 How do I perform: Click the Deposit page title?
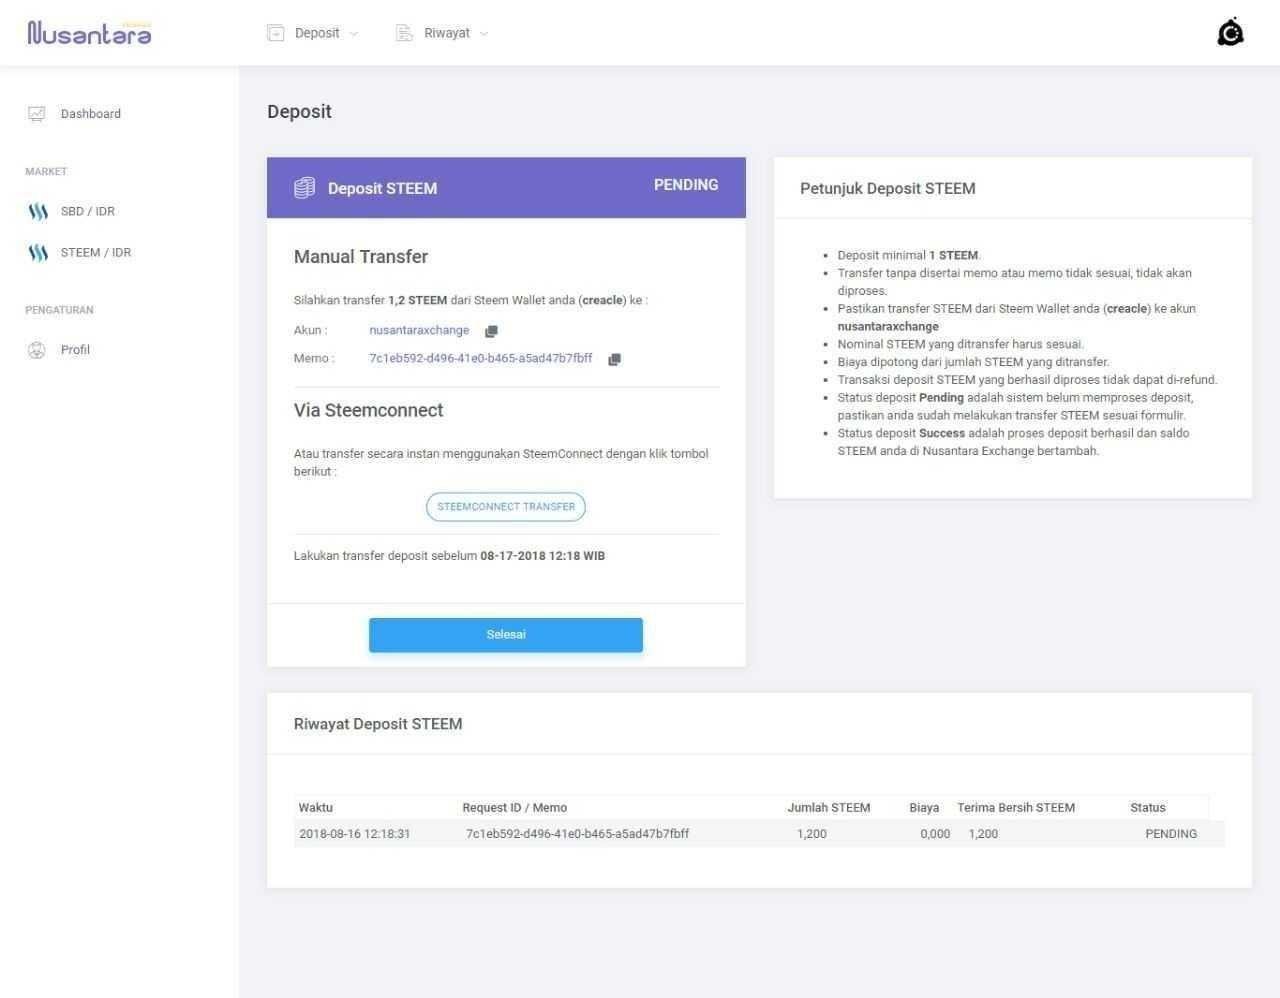pyautogui.click(x=299, y=112)
